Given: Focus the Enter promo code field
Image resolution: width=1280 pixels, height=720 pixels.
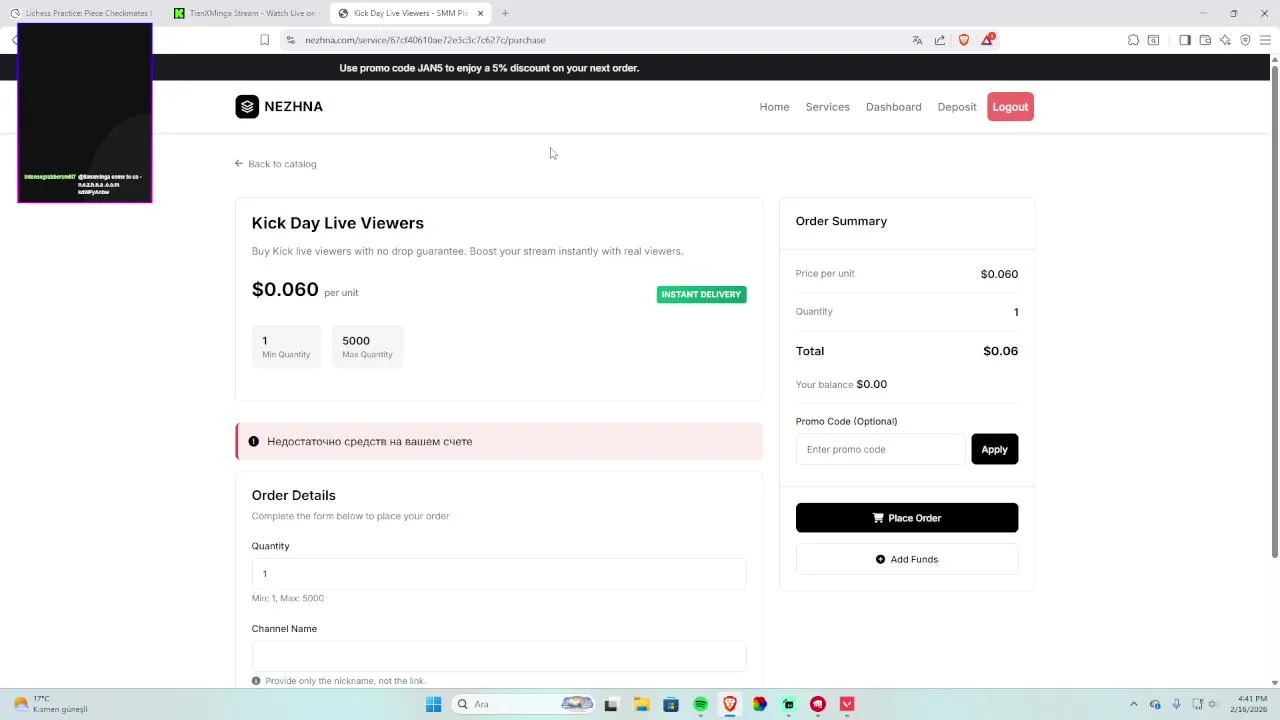Looking at the screenshot, I should click(881, 449).
